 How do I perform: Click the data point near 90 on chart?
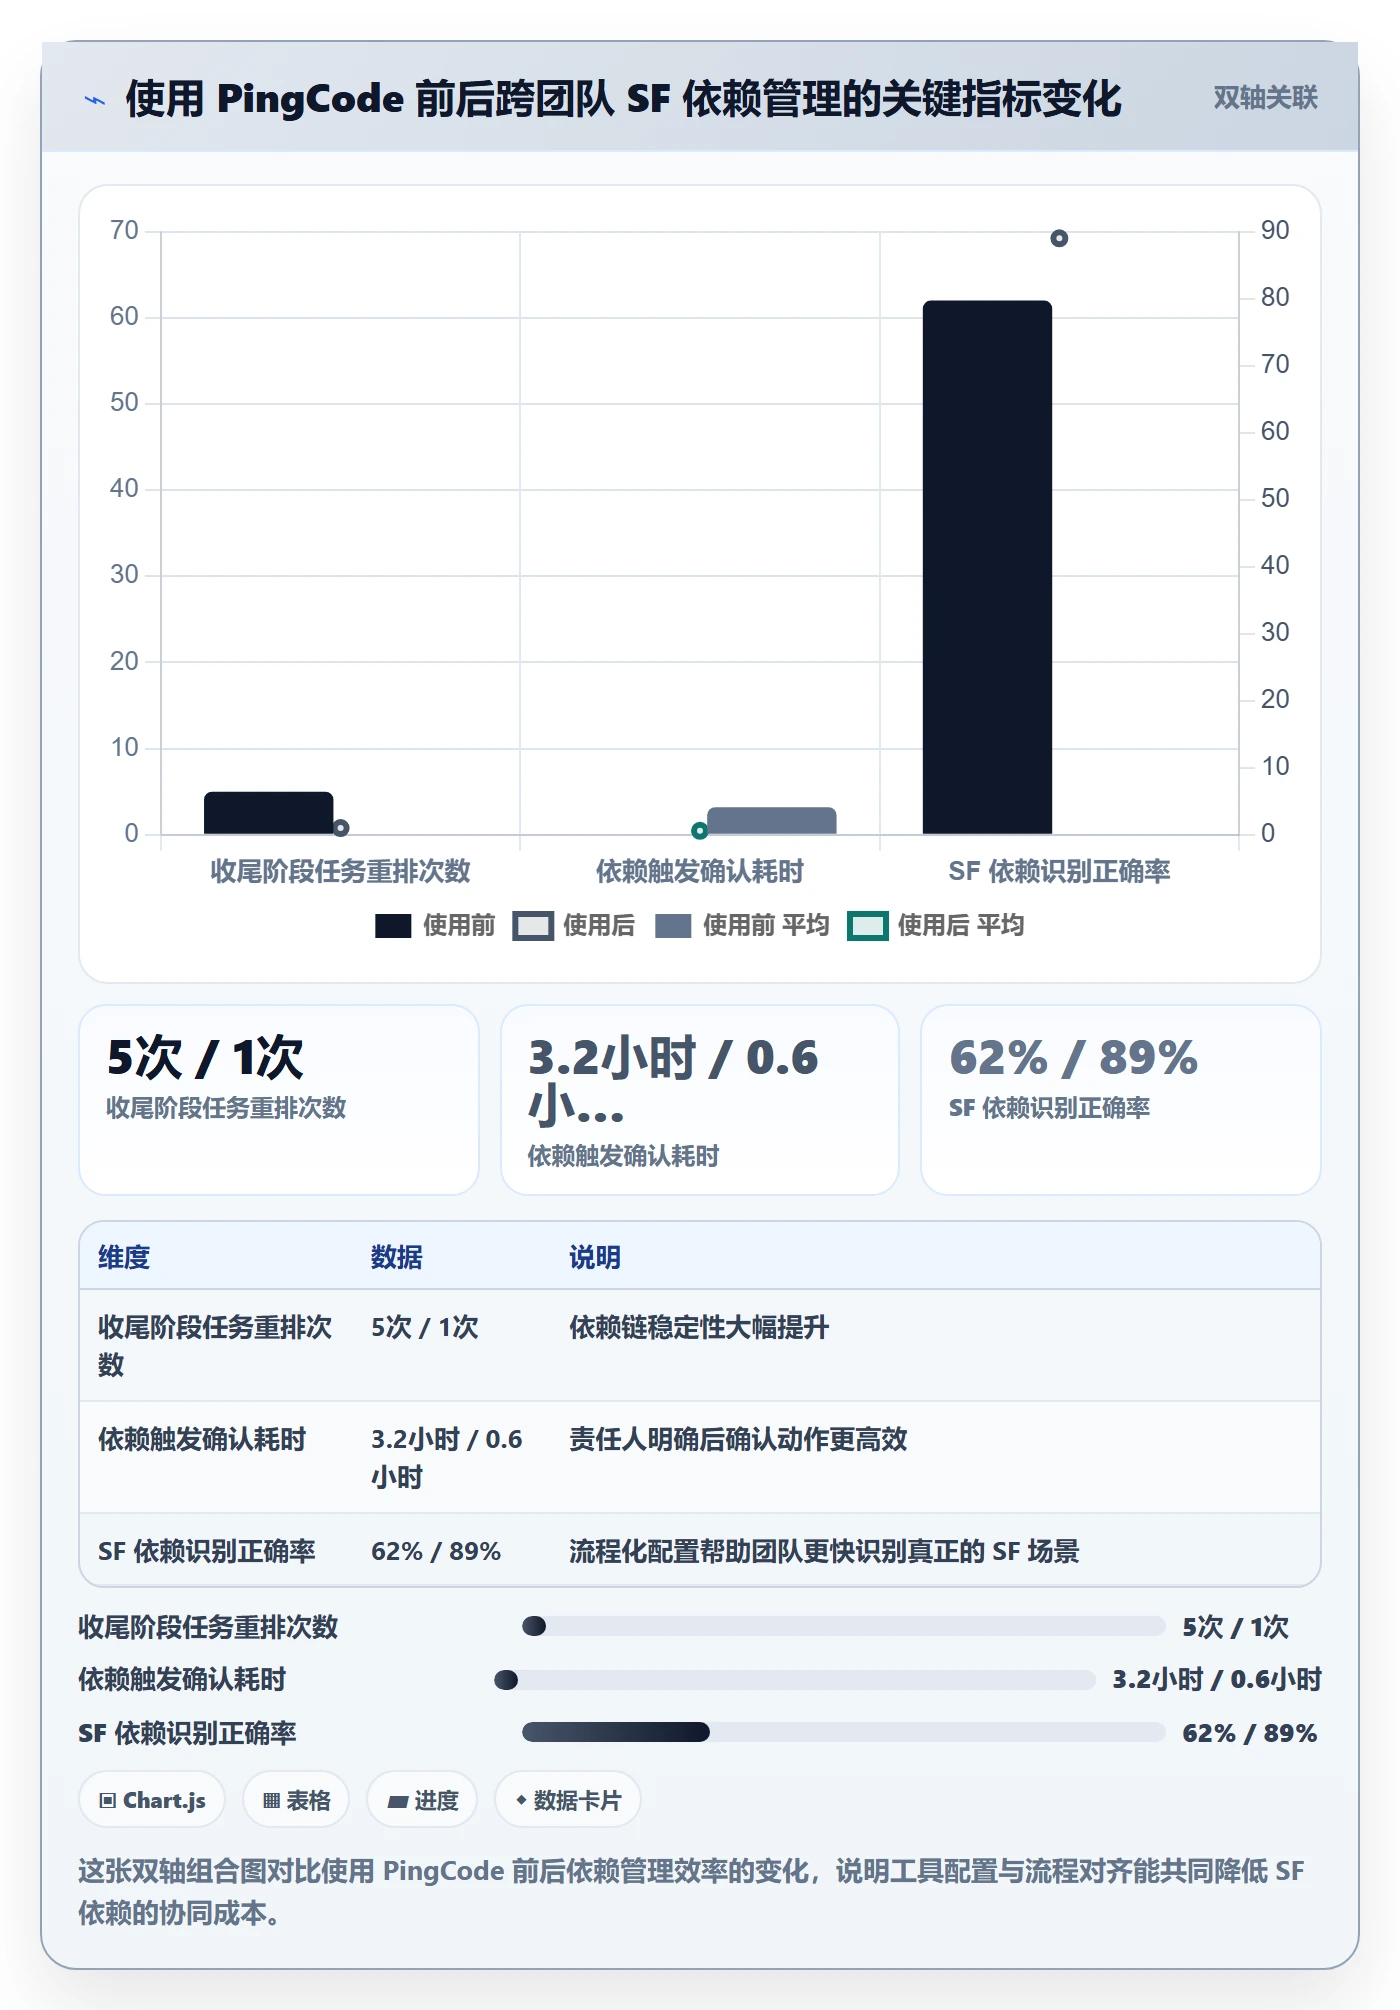point(1059,238)
